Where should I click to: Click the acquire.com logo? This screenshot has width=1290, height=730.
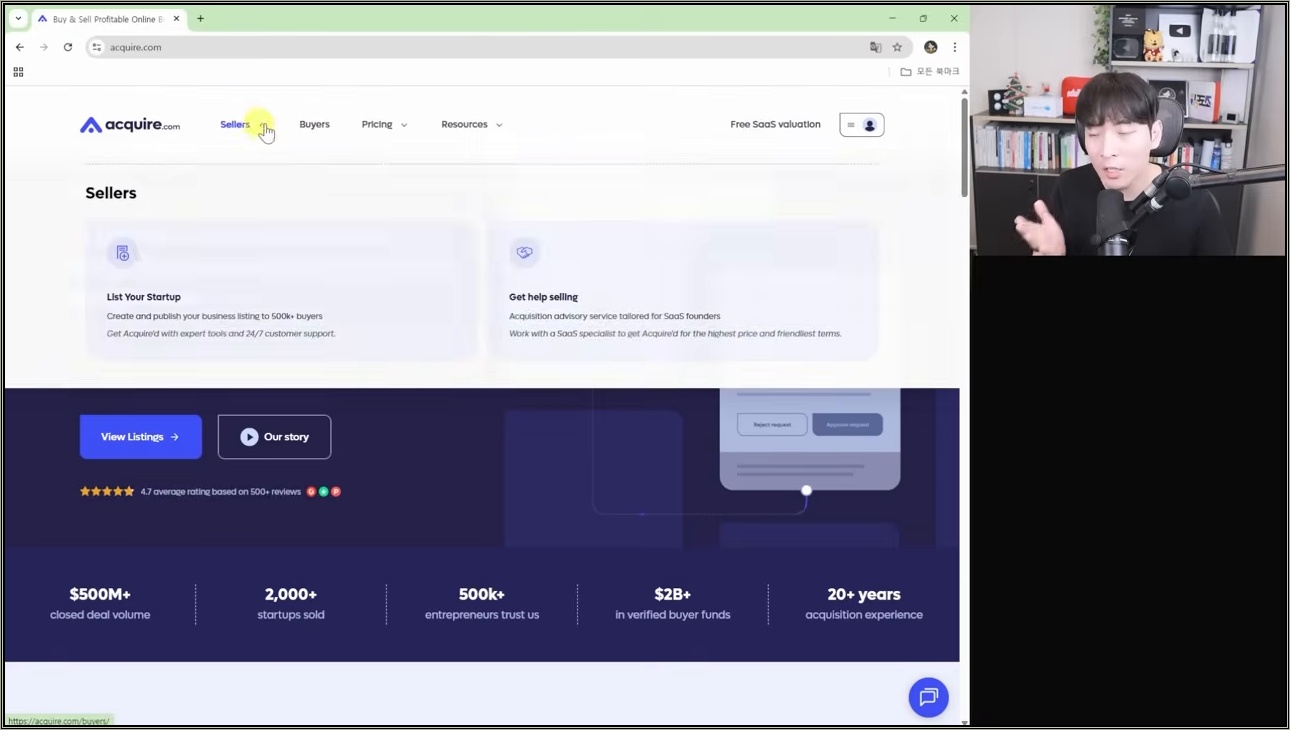pos(130,125)
